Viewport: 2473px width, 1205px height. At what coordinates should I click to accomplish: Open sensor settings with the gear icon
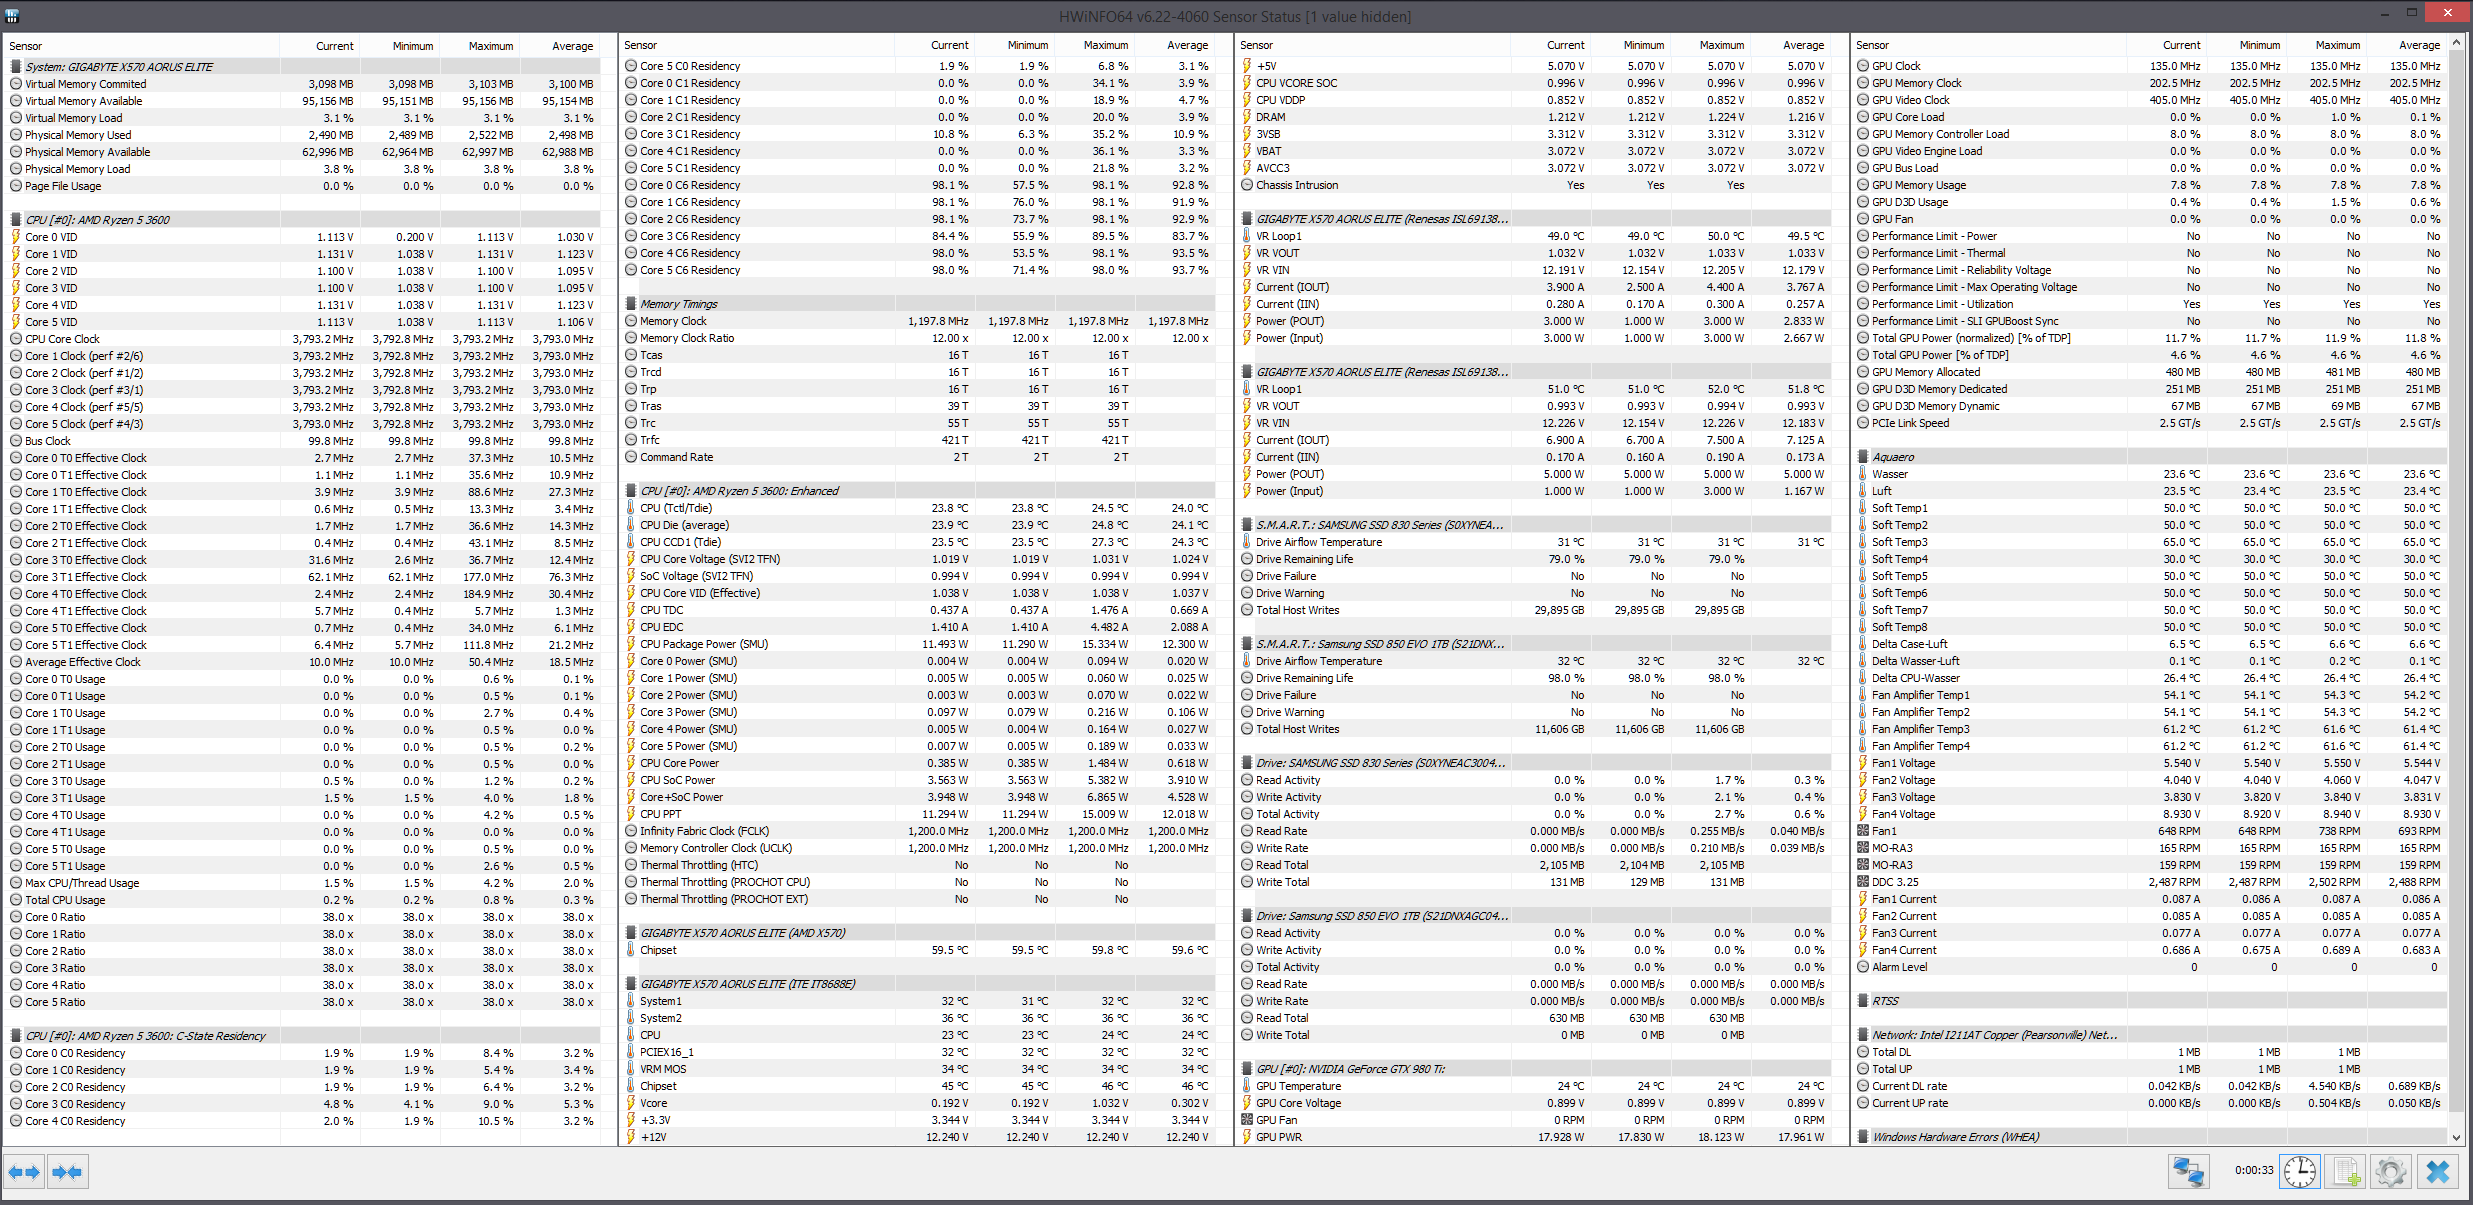pos(2391,1171)
